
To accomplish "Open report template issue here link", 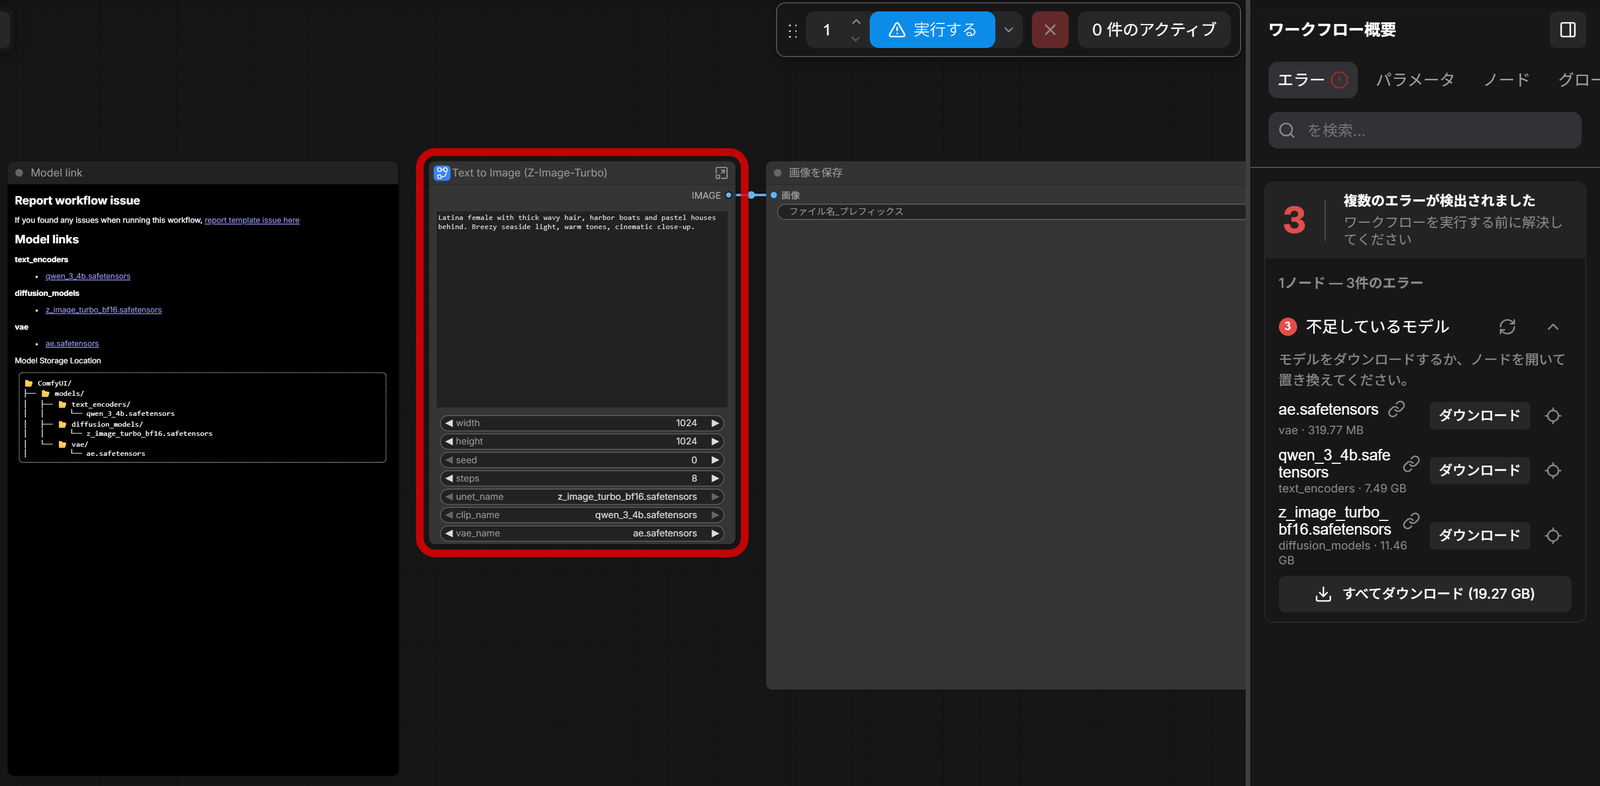I will coord(252,220).
